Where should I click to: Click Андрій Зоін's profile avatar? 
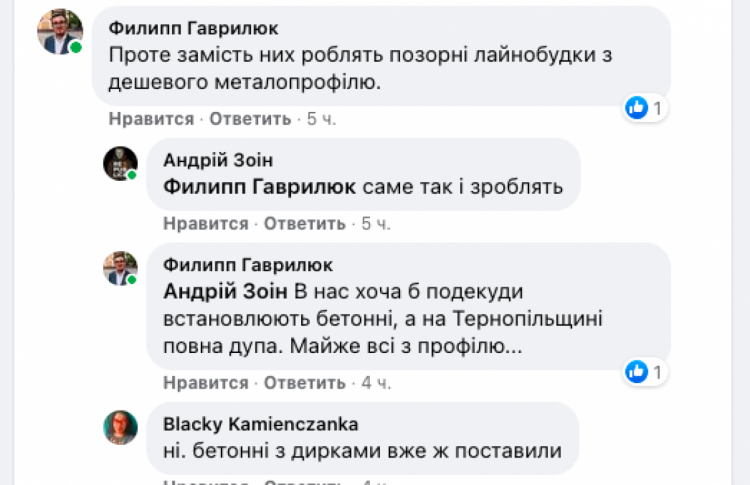[120, 163]
